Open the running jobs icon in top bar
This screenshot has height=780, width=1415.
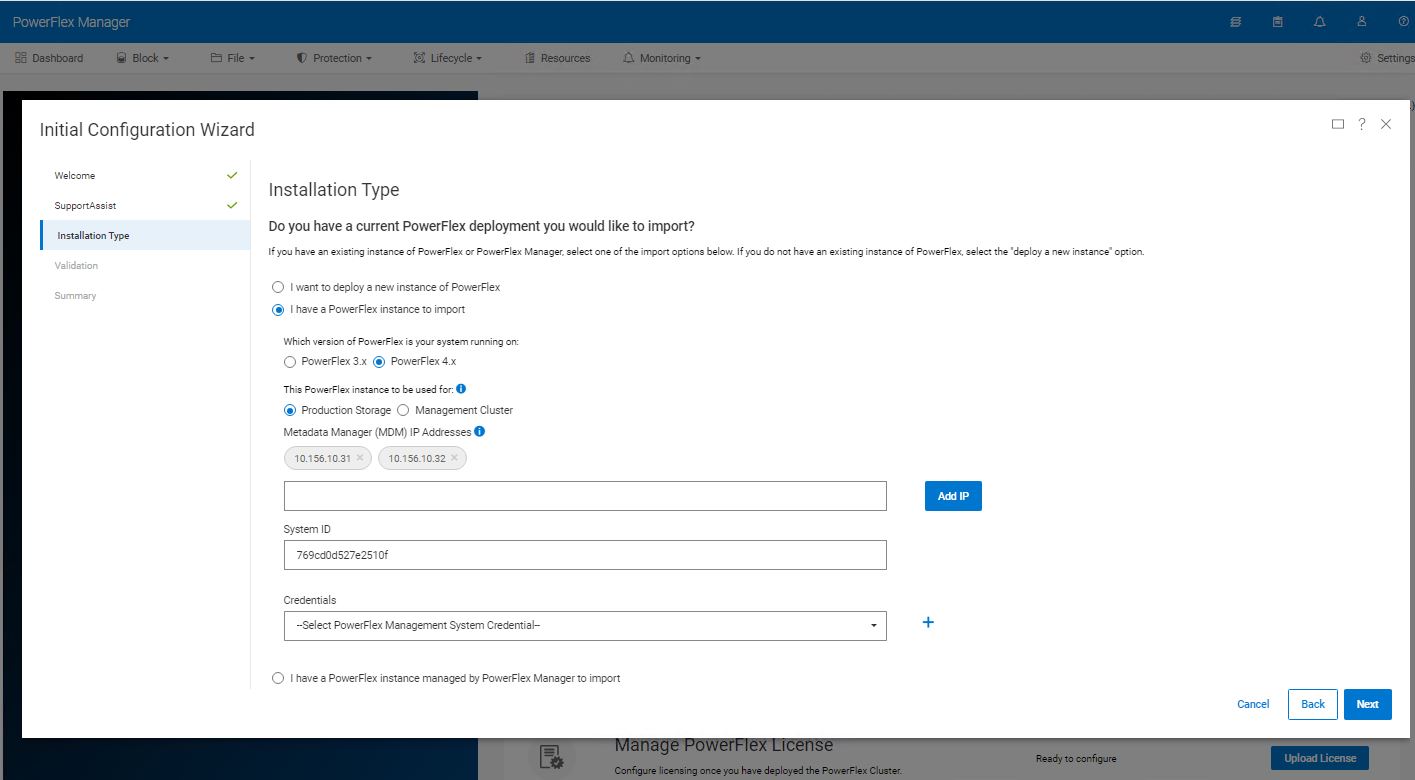(x=1235, y=20)
